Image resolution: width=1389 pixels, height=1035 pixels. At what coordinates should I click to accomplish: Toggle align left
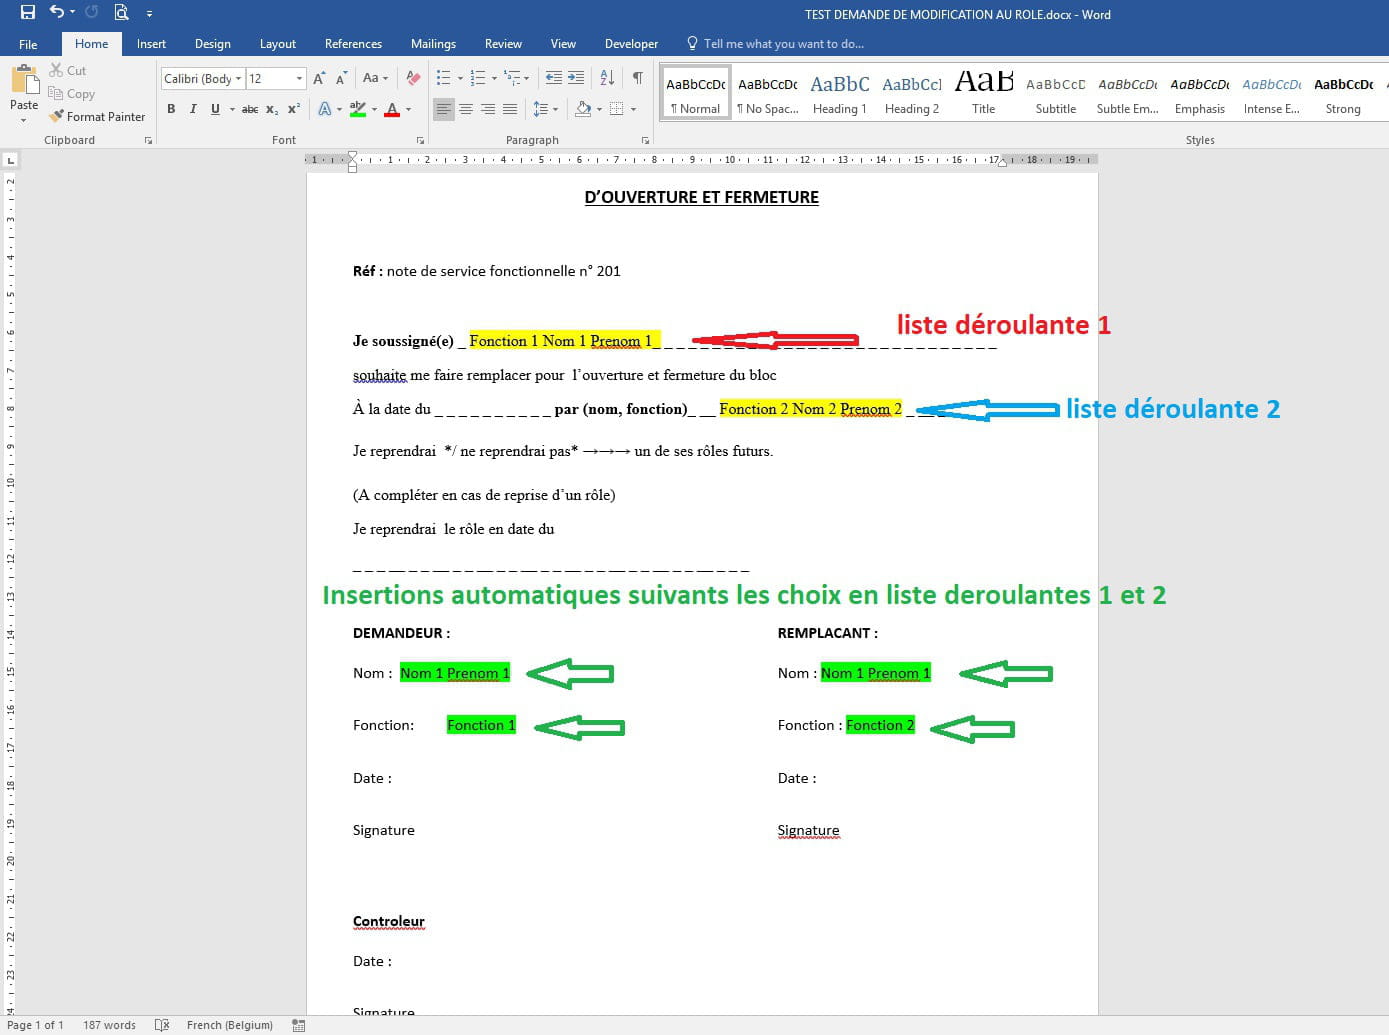tap(444, 109)
